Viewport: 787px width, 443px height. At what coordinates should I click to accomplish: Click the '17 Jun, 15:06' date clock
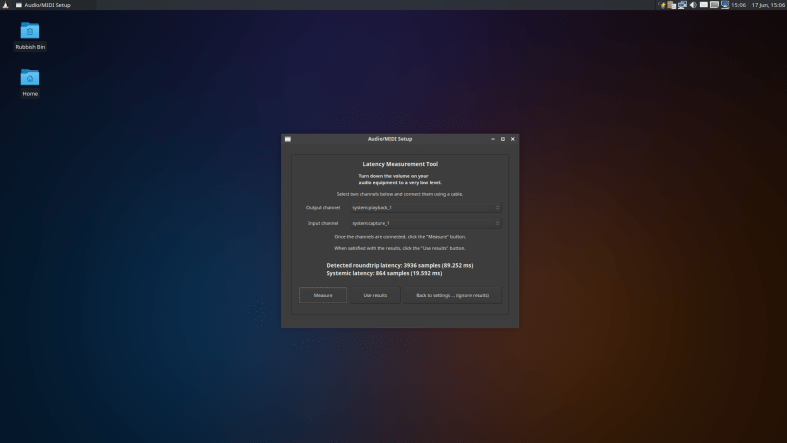[x=768, y=5]
